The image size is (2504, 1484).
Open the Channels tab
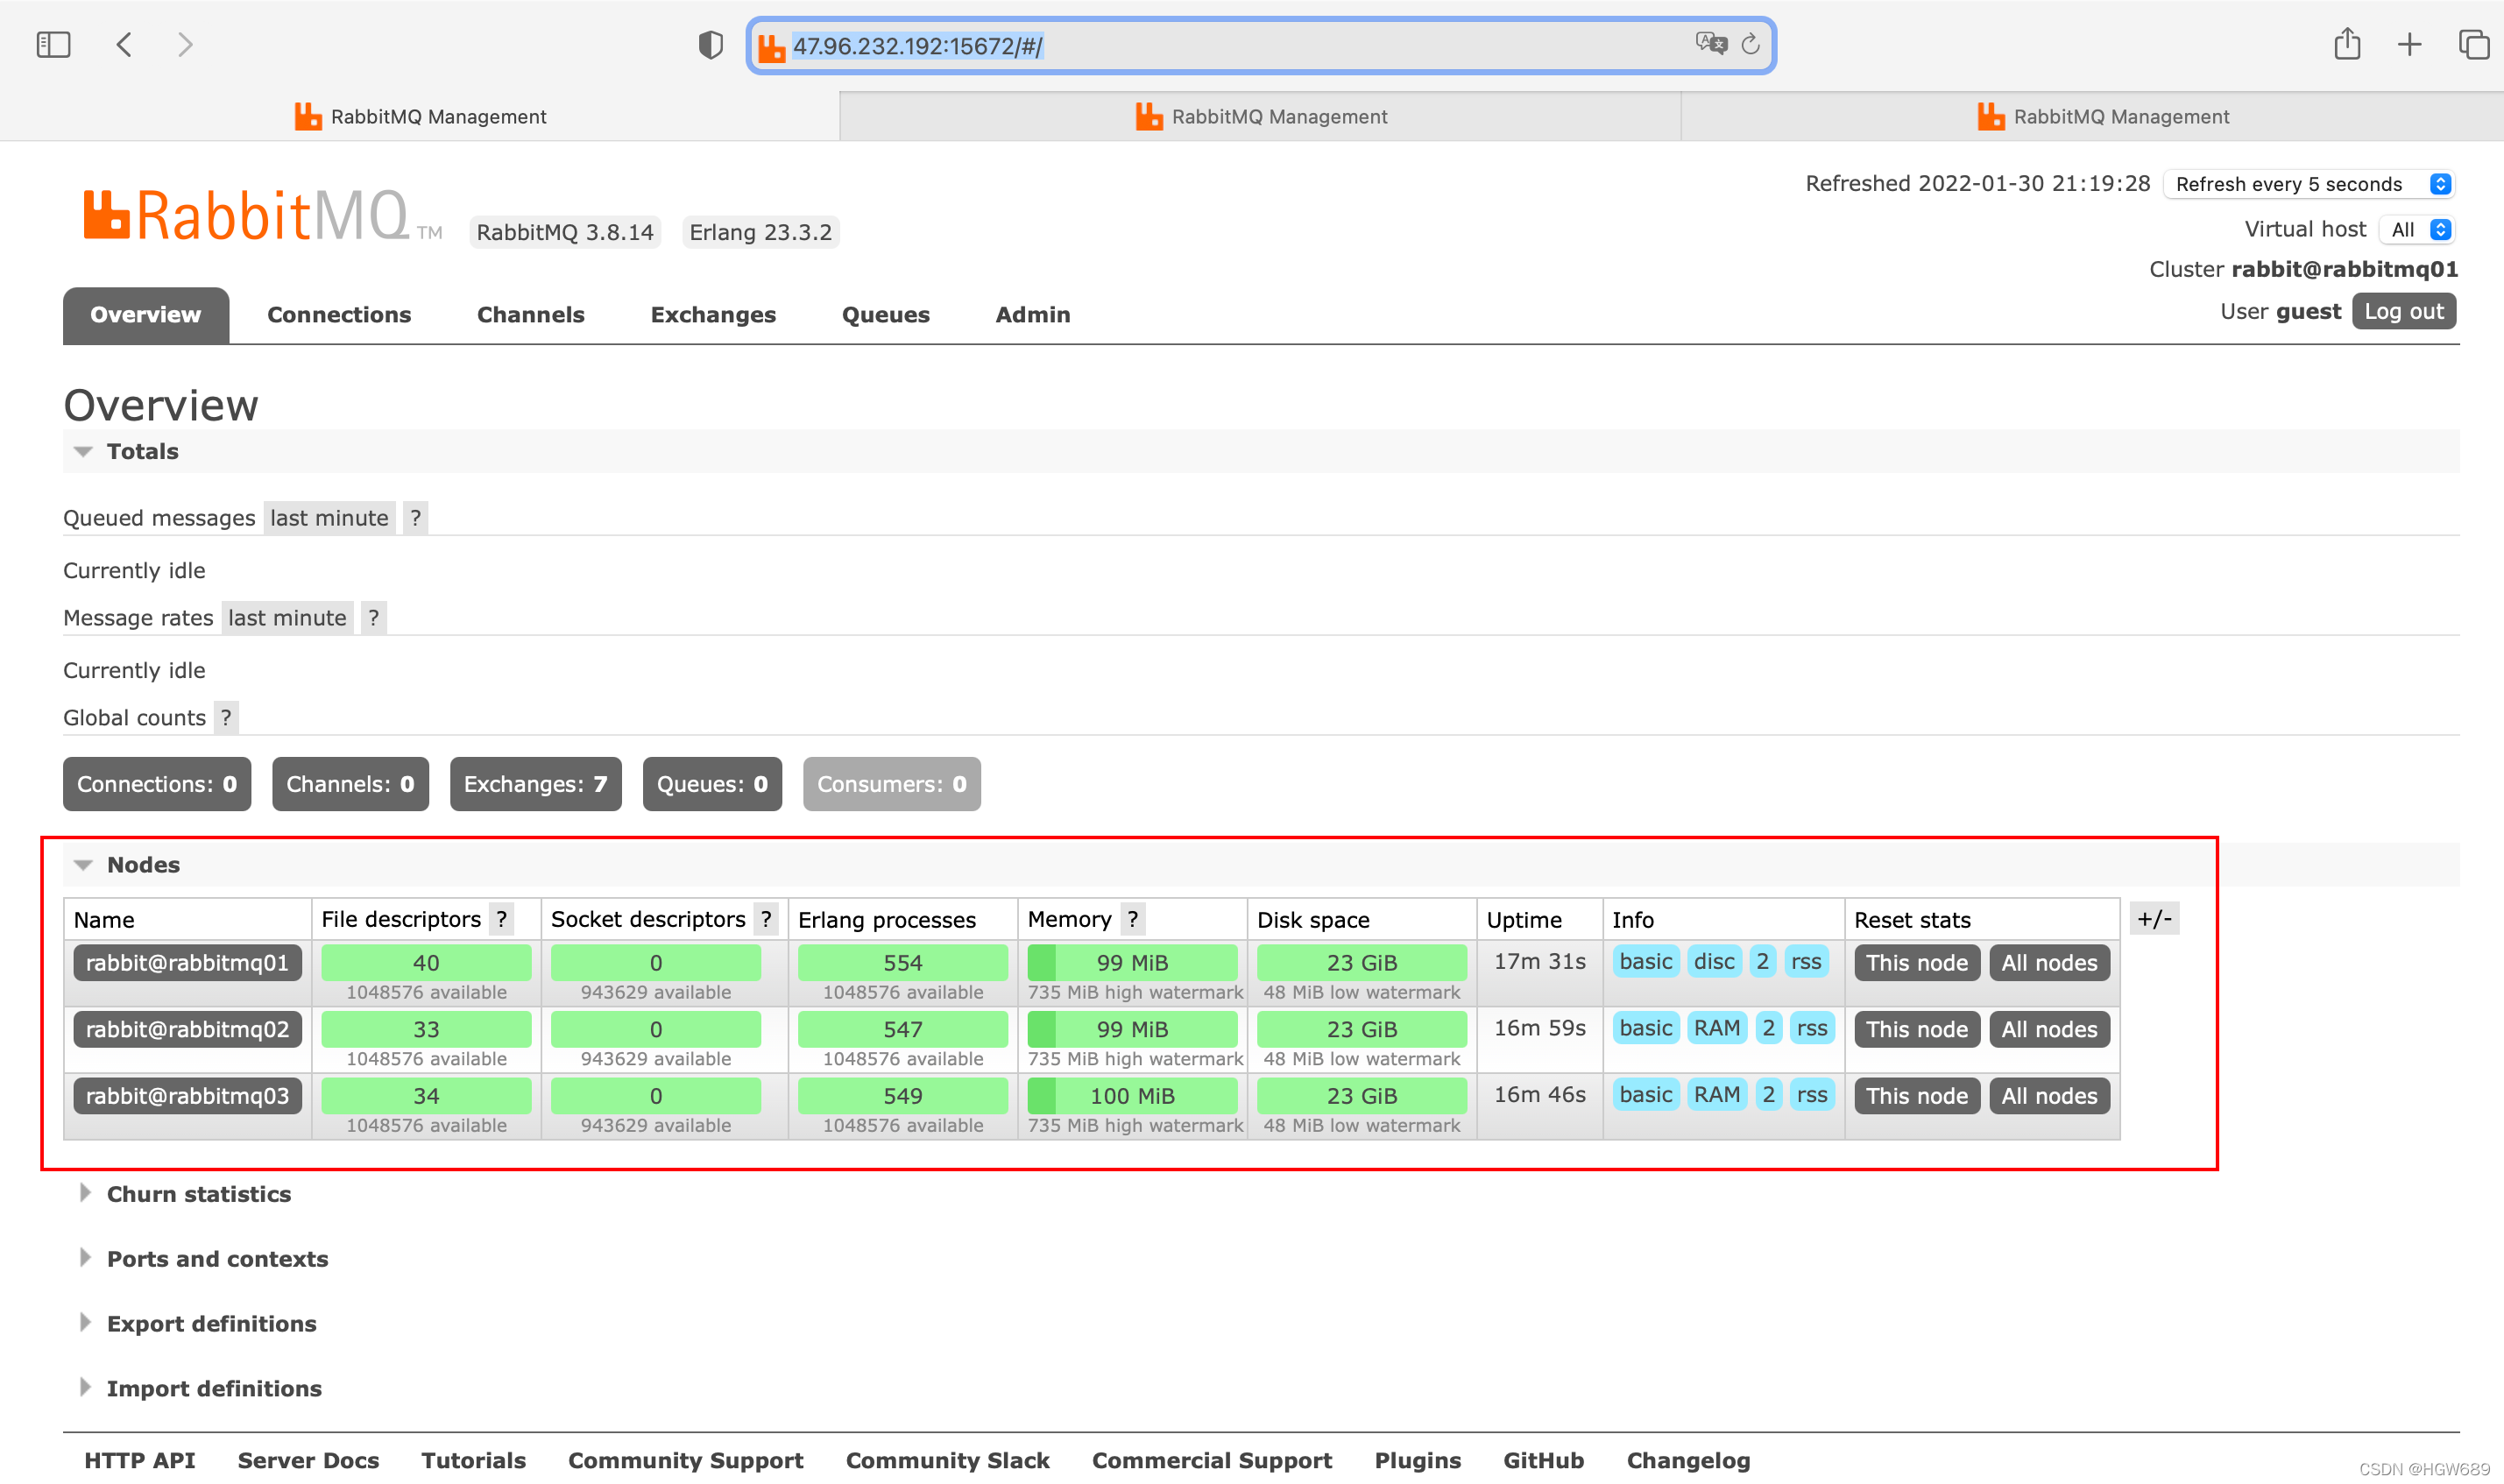[x=531, y=315]
